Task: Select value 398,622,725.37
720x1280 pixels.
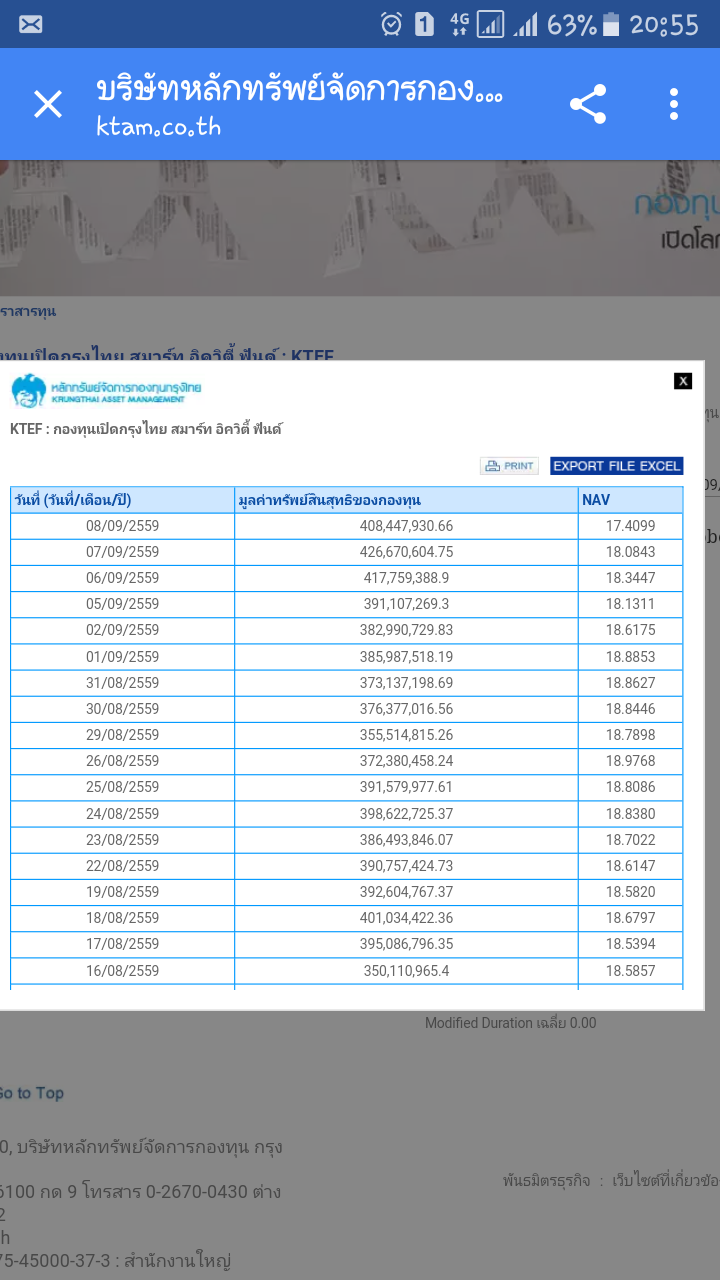Action: pos(407,814)
